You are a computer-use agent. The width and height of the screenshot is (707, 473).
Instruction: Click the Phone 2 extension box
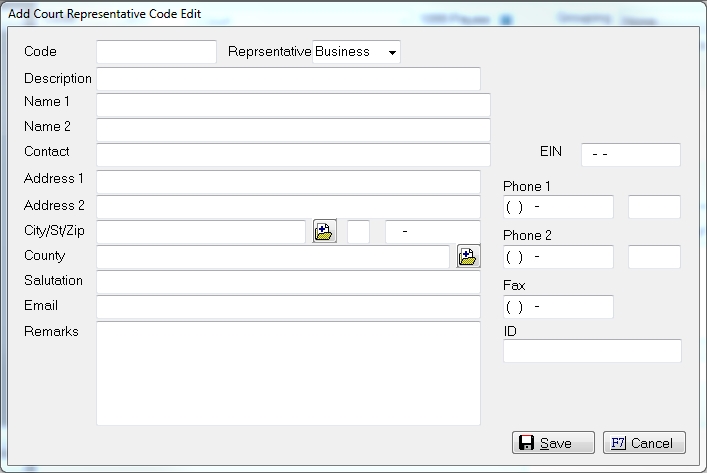click(x=654, y=257)
